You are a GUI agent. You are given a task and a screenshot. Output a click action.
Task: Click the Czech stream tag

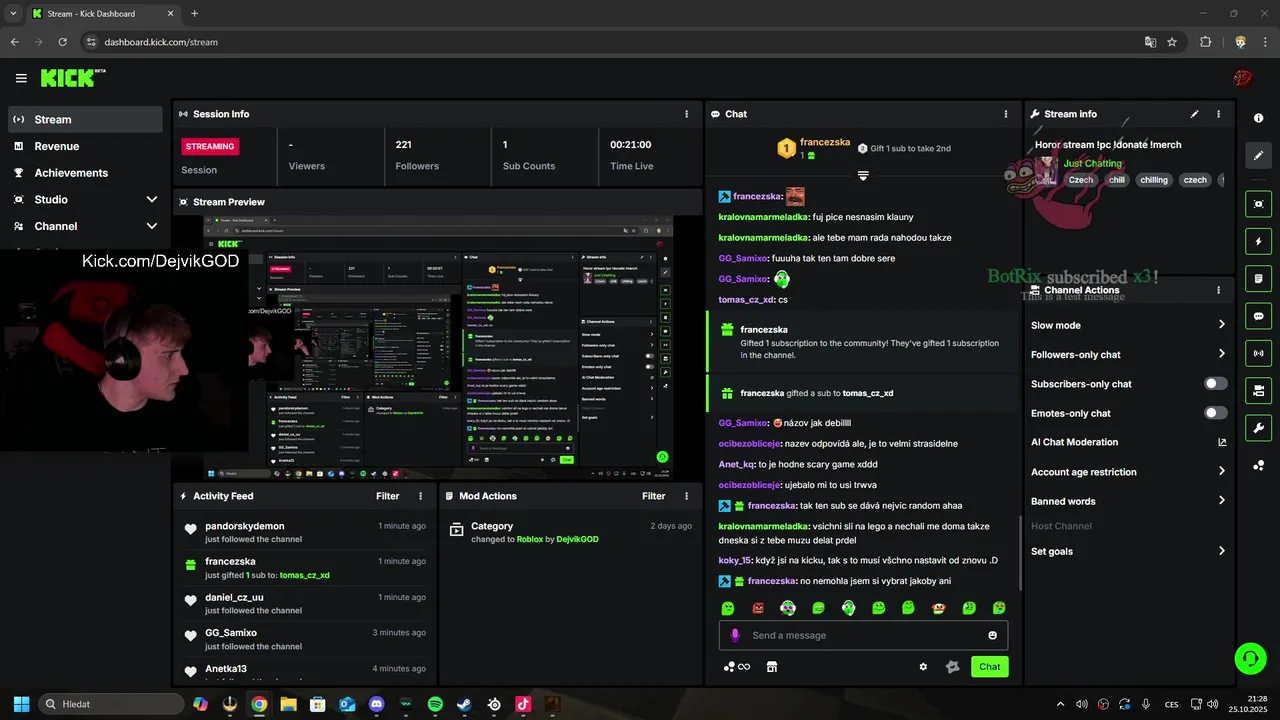pyautogui.click(x=1081, y=180)
